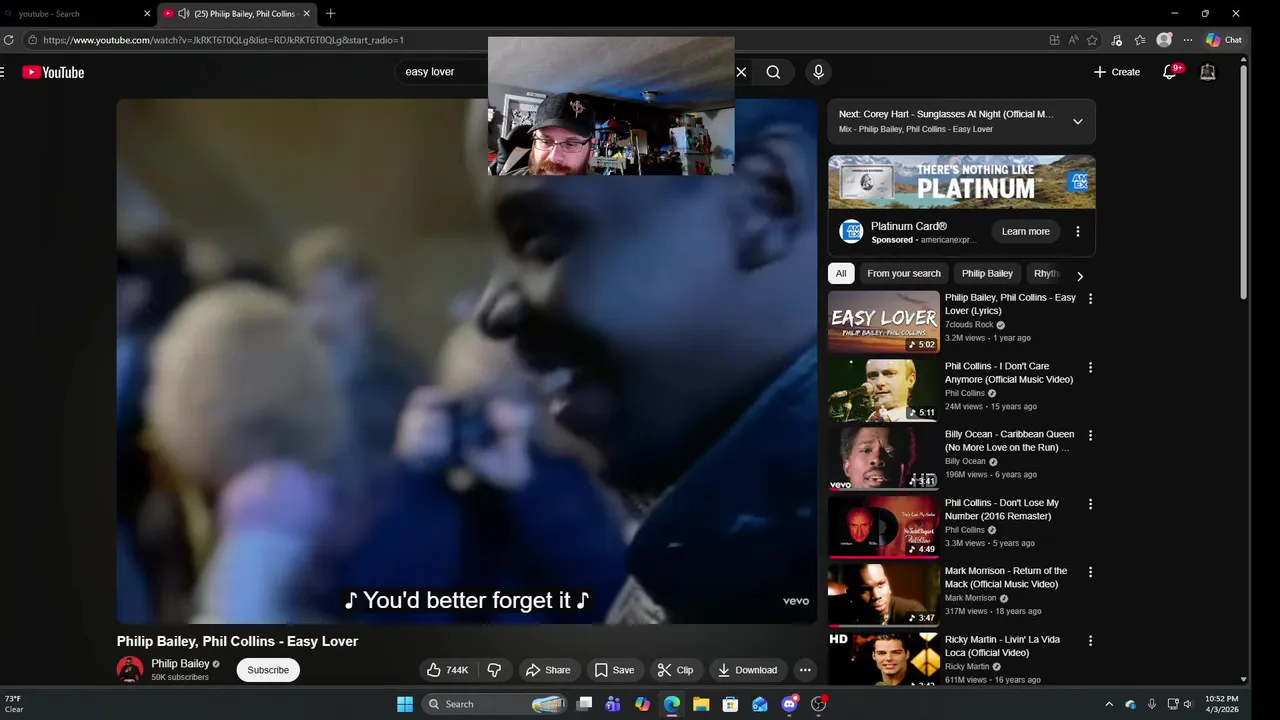Image resolution: width=1280 pixels, height=720 pixels.
Task: Open options for Easy Lover (Lyrics) video
Action: click(1090, 298)
